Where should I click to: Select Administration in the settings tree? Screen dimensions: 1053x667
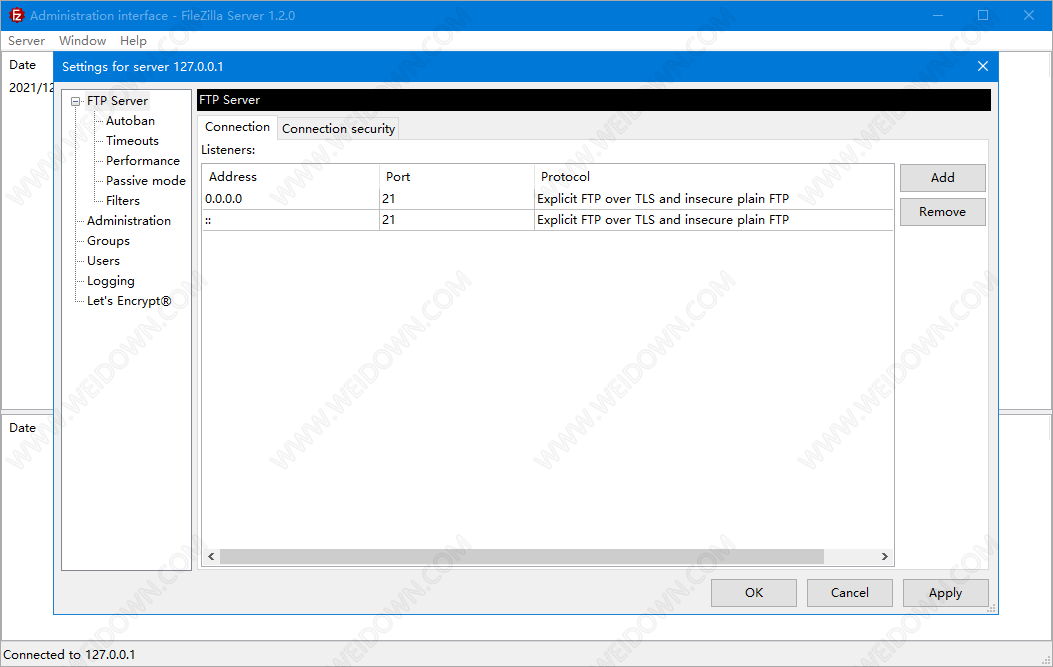(x=129, y=221)
